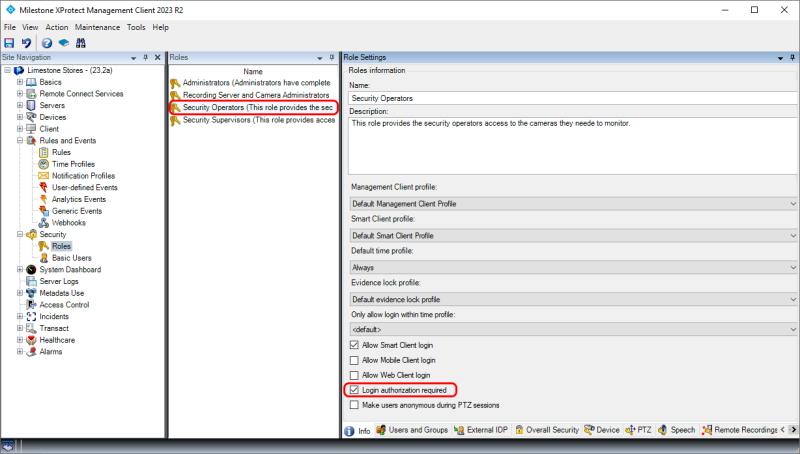Click the Rules and Events icon
Viewport: 800px width, 454px height.
click(x=32, y=141)
